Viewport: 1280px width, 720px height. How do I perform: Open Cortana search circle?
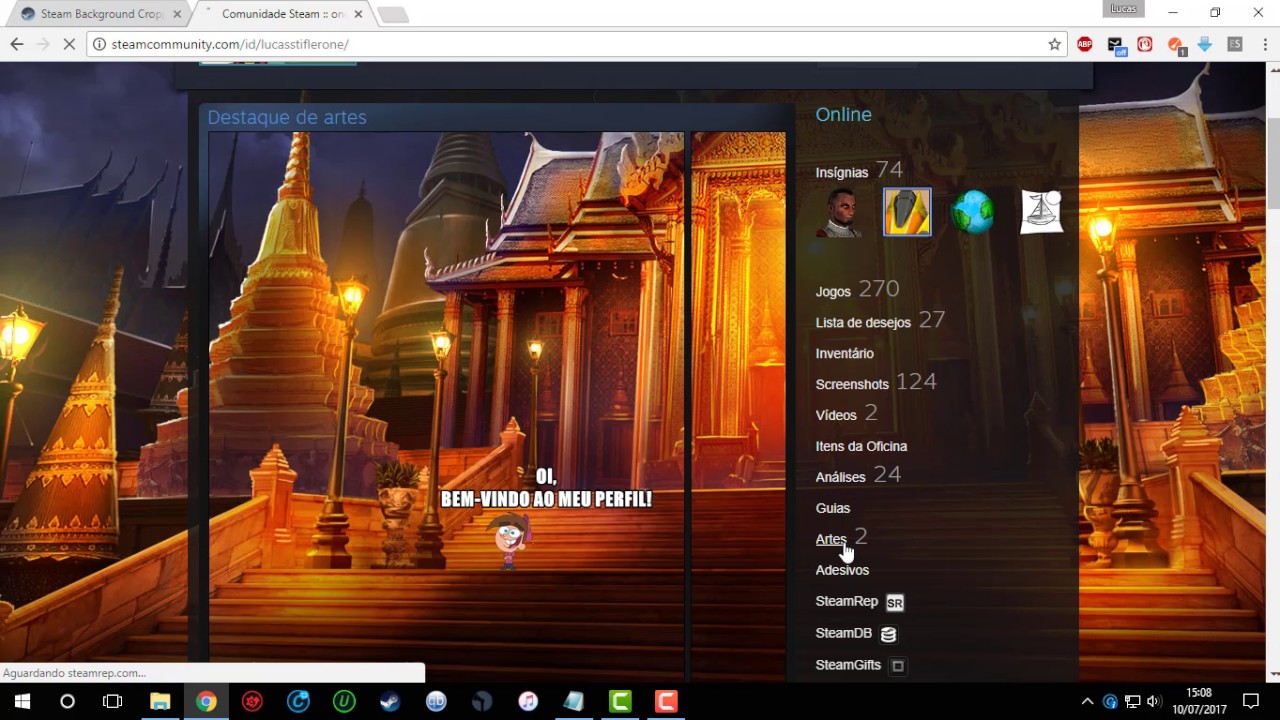tap(67, 701)
